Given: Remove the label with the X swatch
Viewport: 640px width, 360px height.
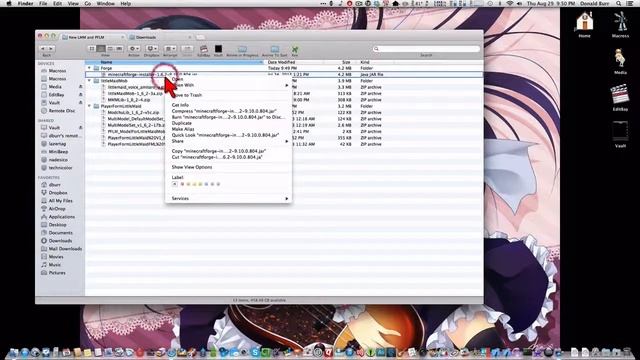Looking at the screenshot, I should click(x=175, y=184).
